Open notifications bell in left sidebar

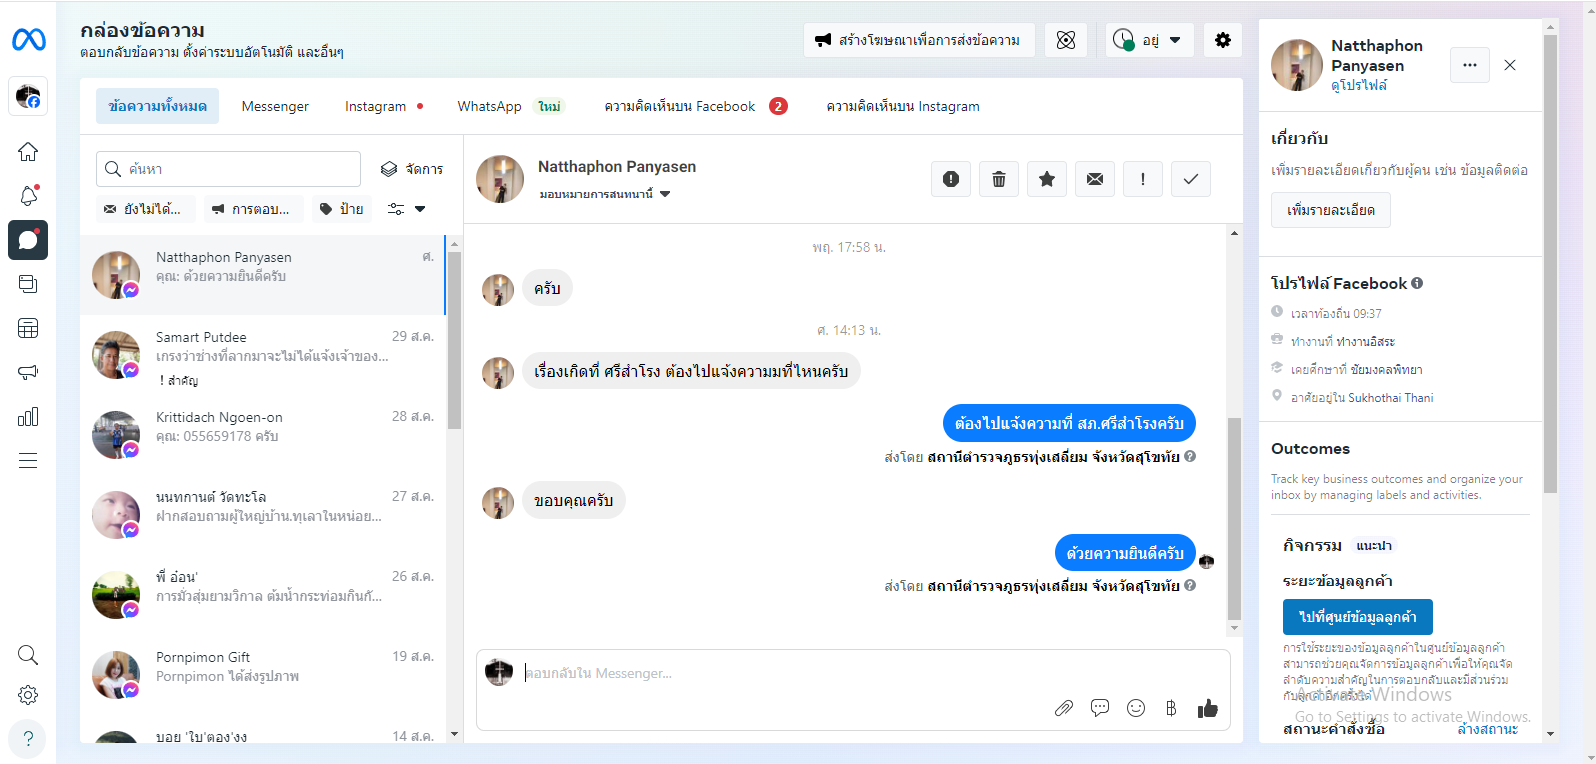coord(28,196)
